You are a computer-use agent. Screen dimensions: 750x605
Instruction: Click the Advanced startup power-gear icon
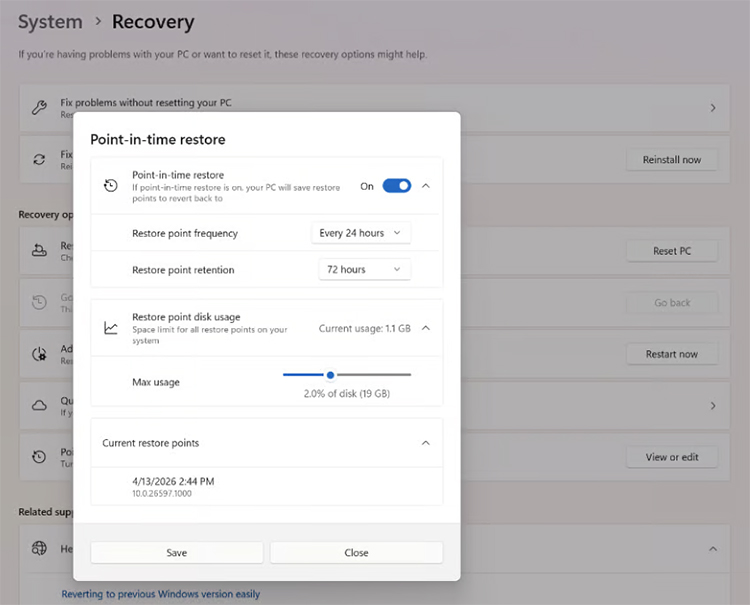[39, 354]
